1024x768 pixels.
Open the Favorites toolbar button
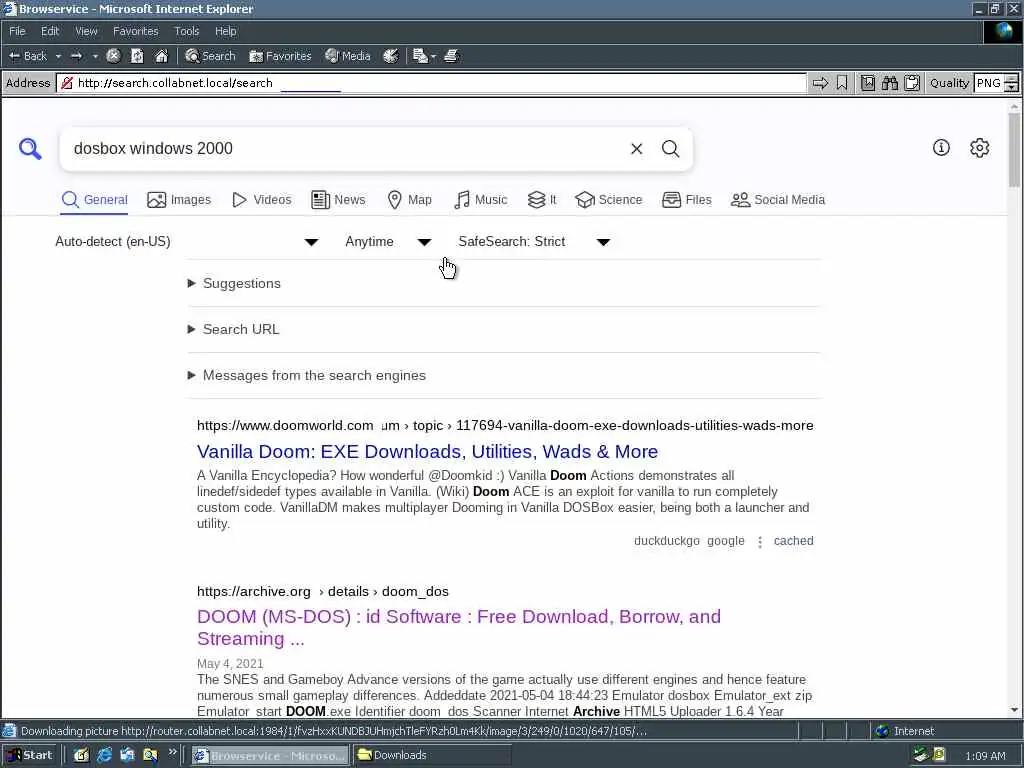coord(280,56)
